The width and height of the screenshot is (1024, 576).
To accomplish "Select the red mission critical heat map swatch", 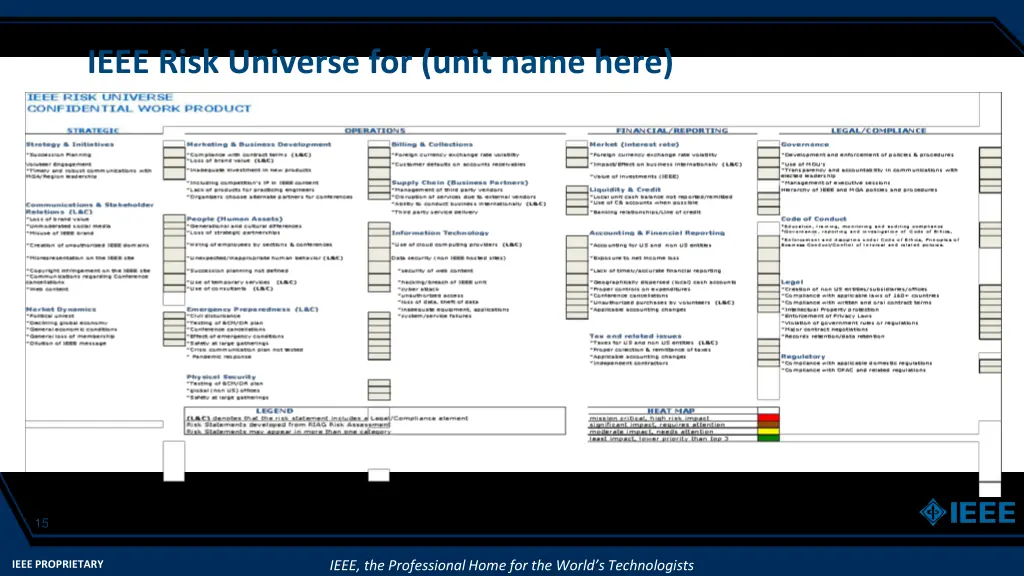I will (x=768, y=417).
